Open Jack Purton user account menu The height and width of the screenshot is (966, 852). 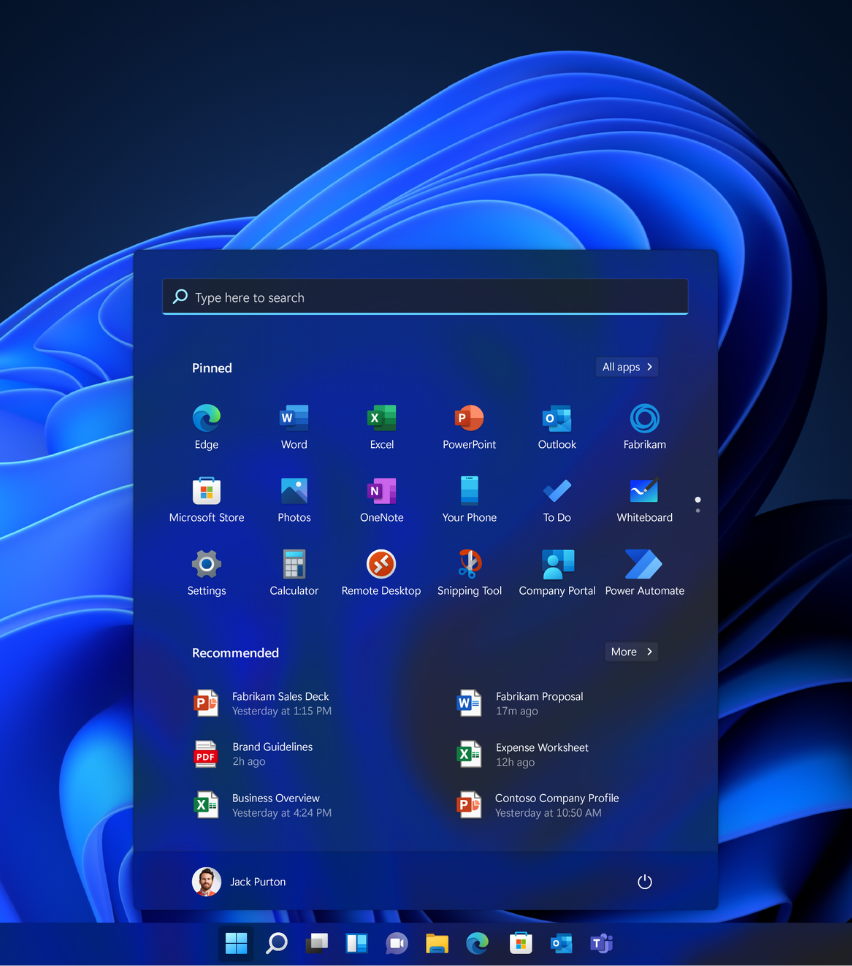tap(239, 881)
